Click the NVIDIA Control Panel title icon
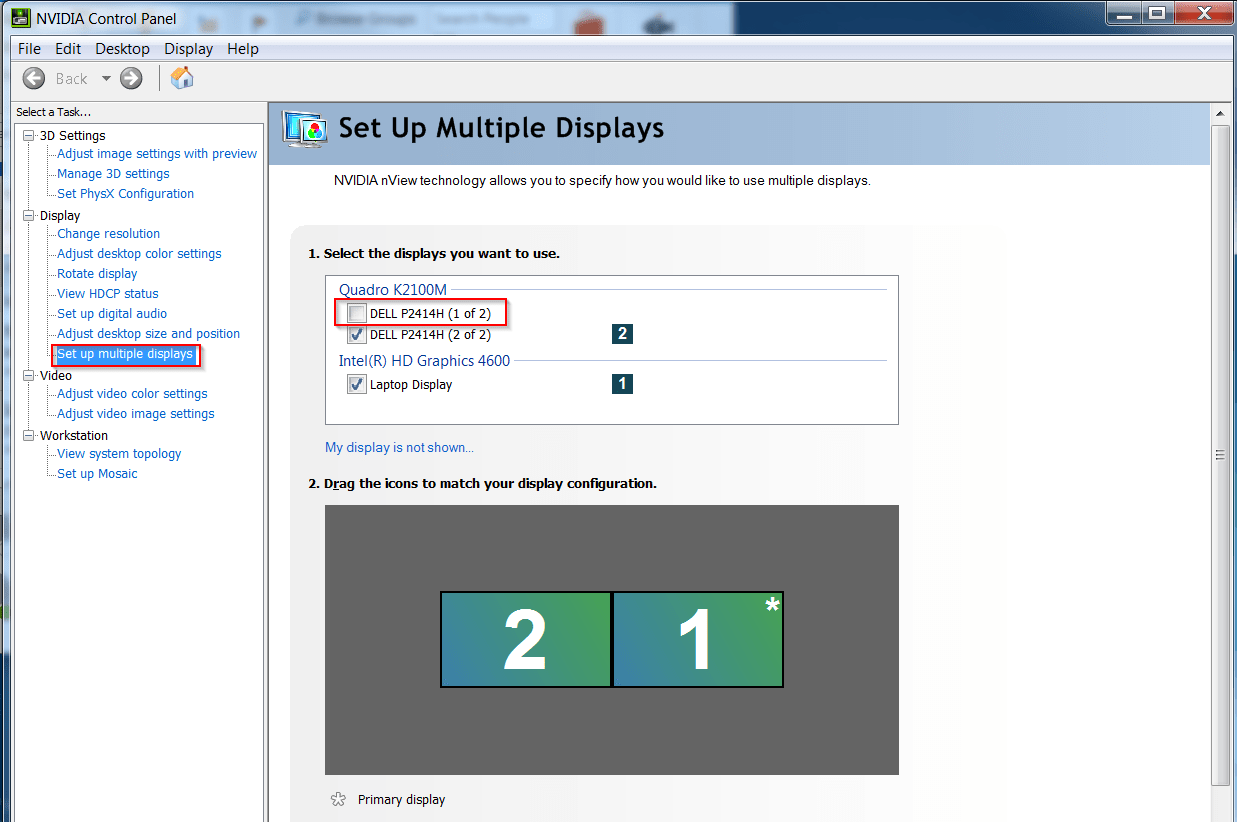The width and height of the screenshot is (1237, 822). coord(20,17)
